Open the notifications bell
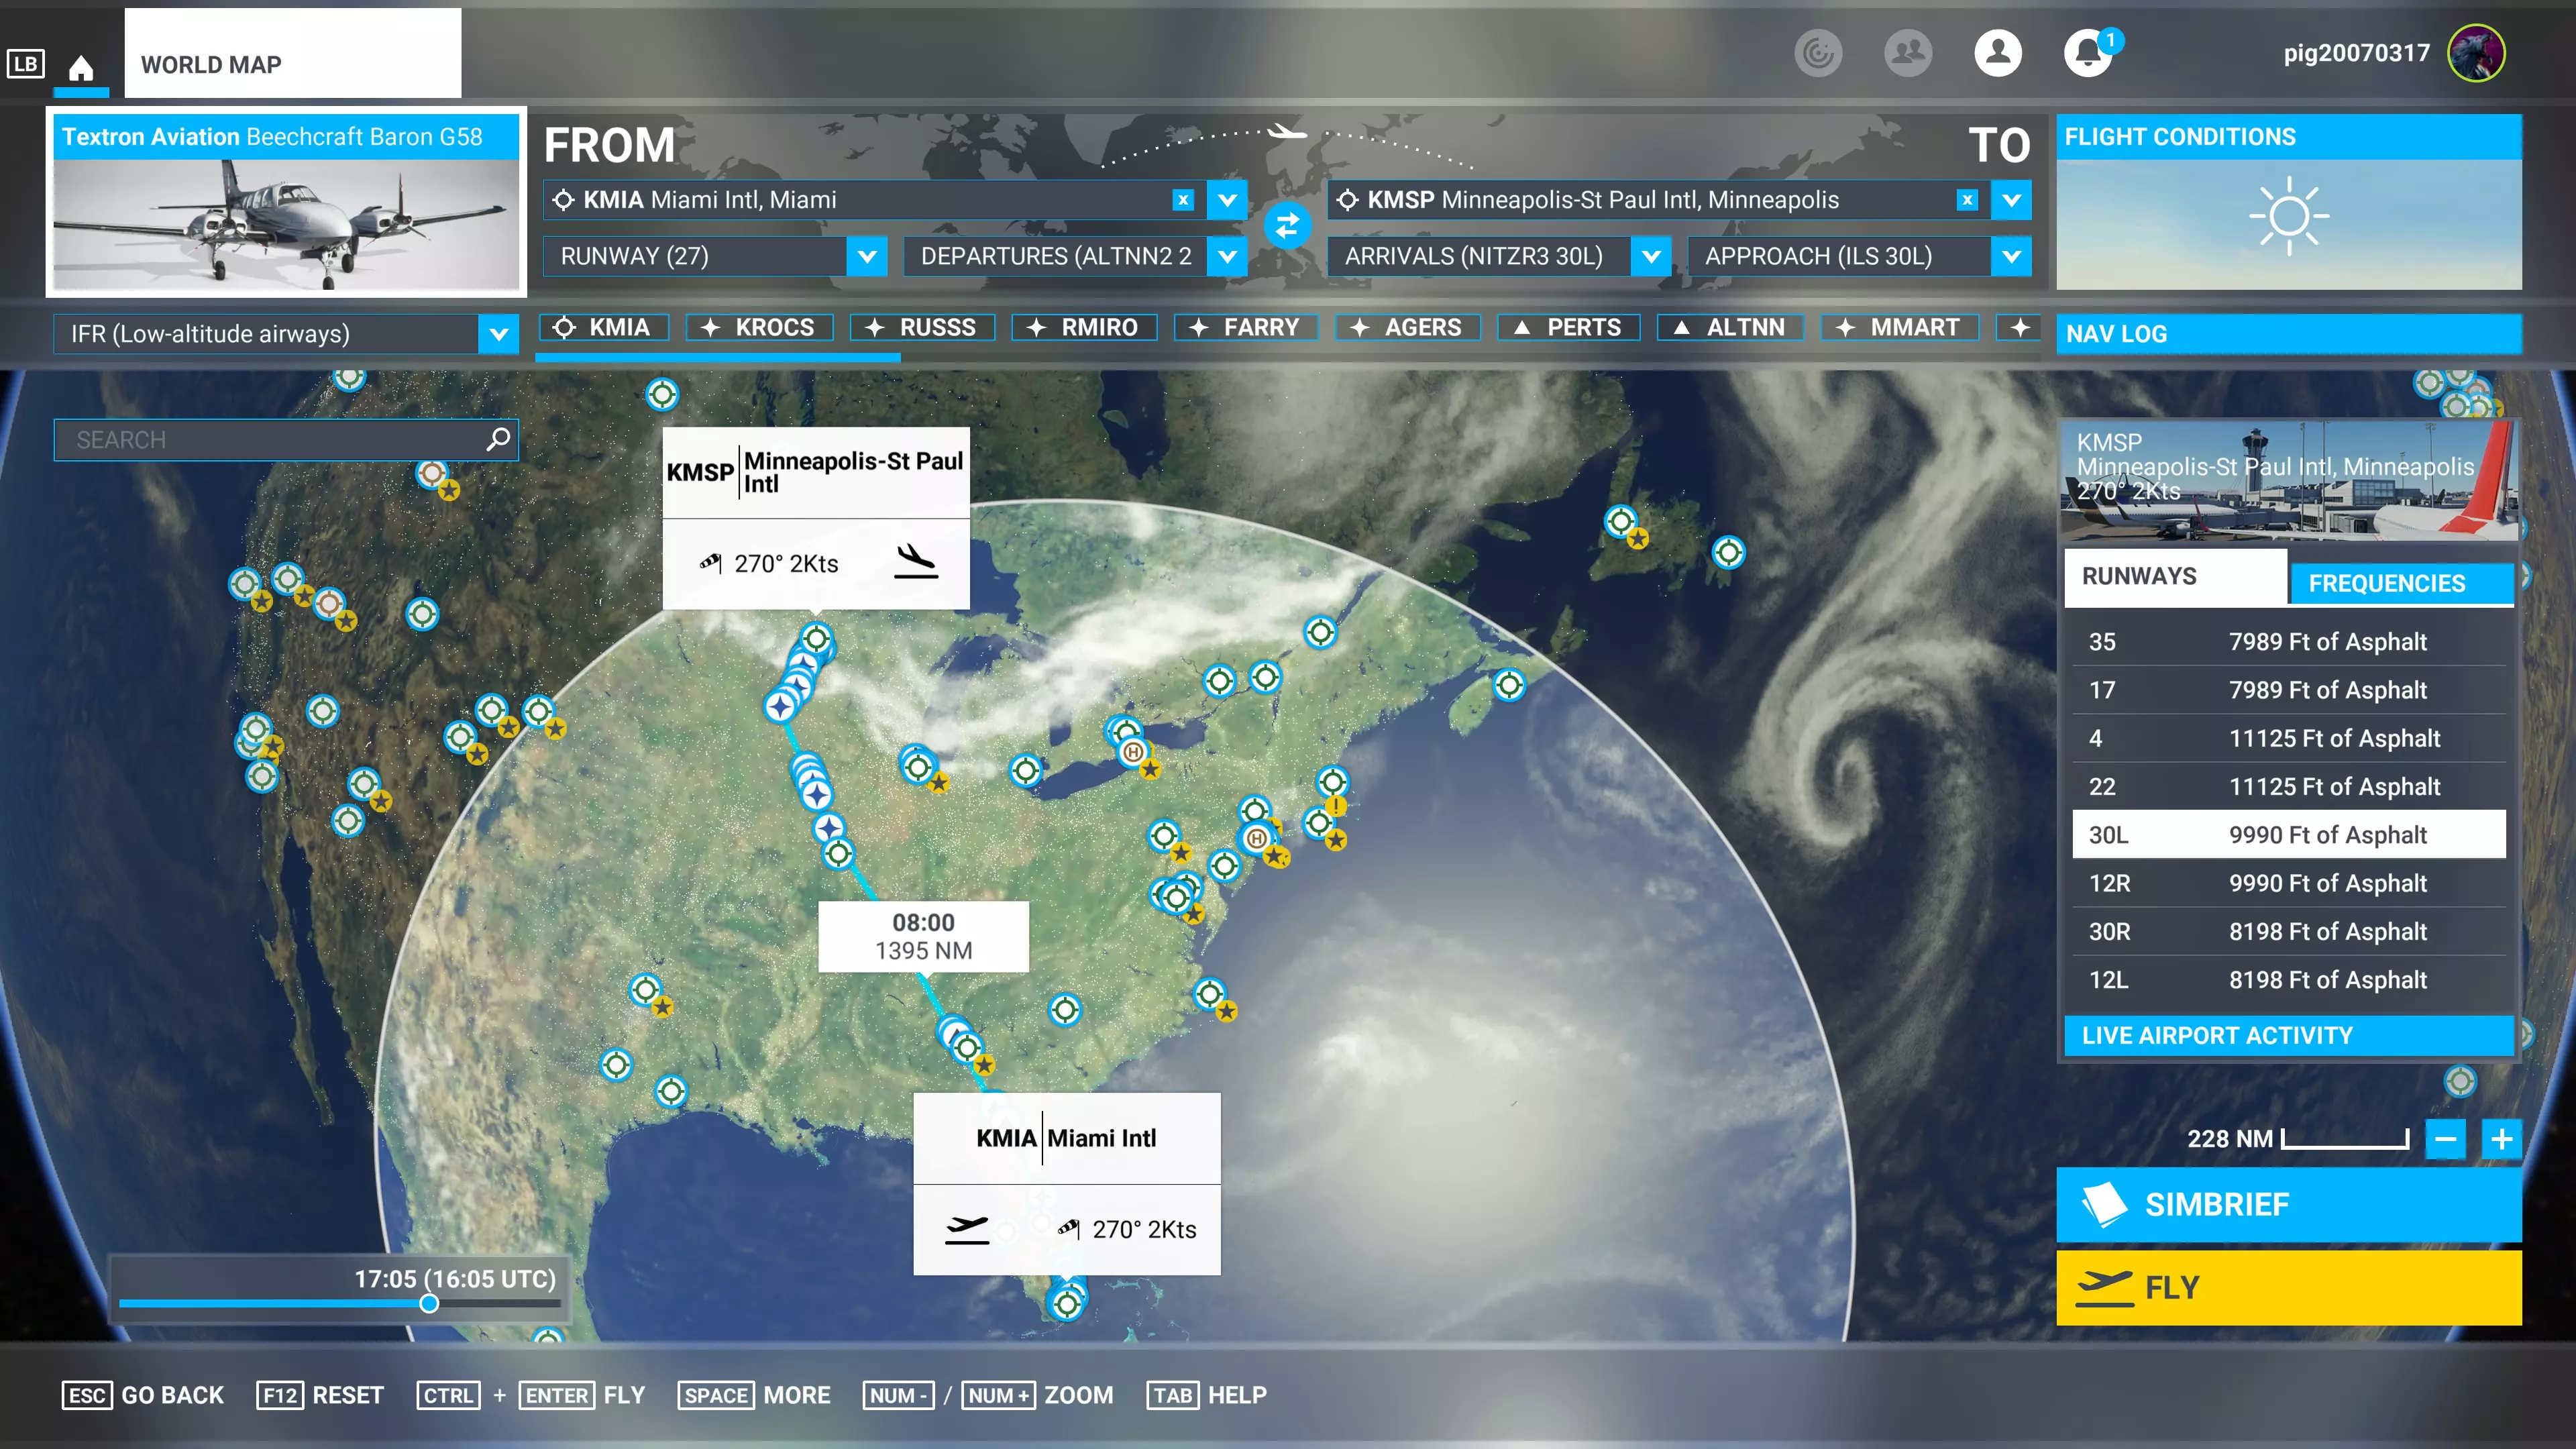 2088,53
